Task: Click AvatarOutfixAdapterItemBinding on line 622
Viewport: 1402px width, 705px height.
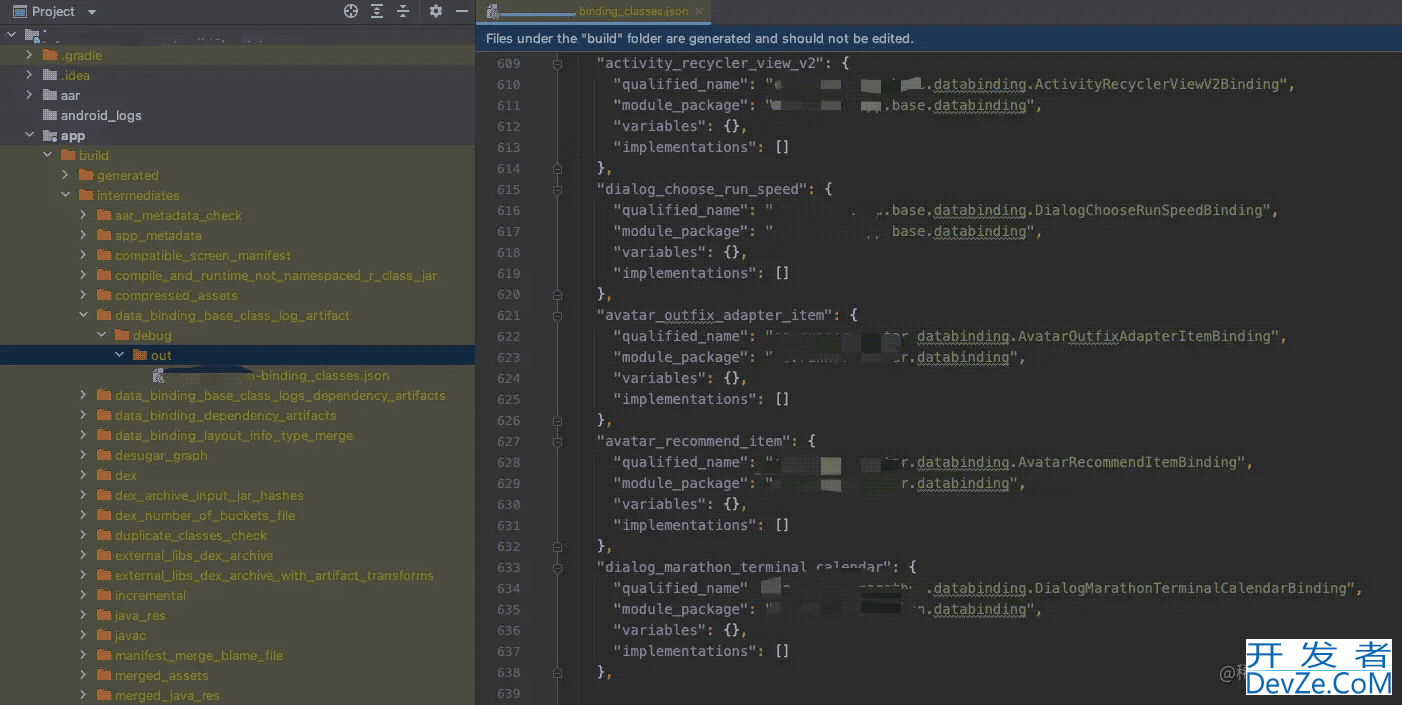Action: coord(1144,336)
